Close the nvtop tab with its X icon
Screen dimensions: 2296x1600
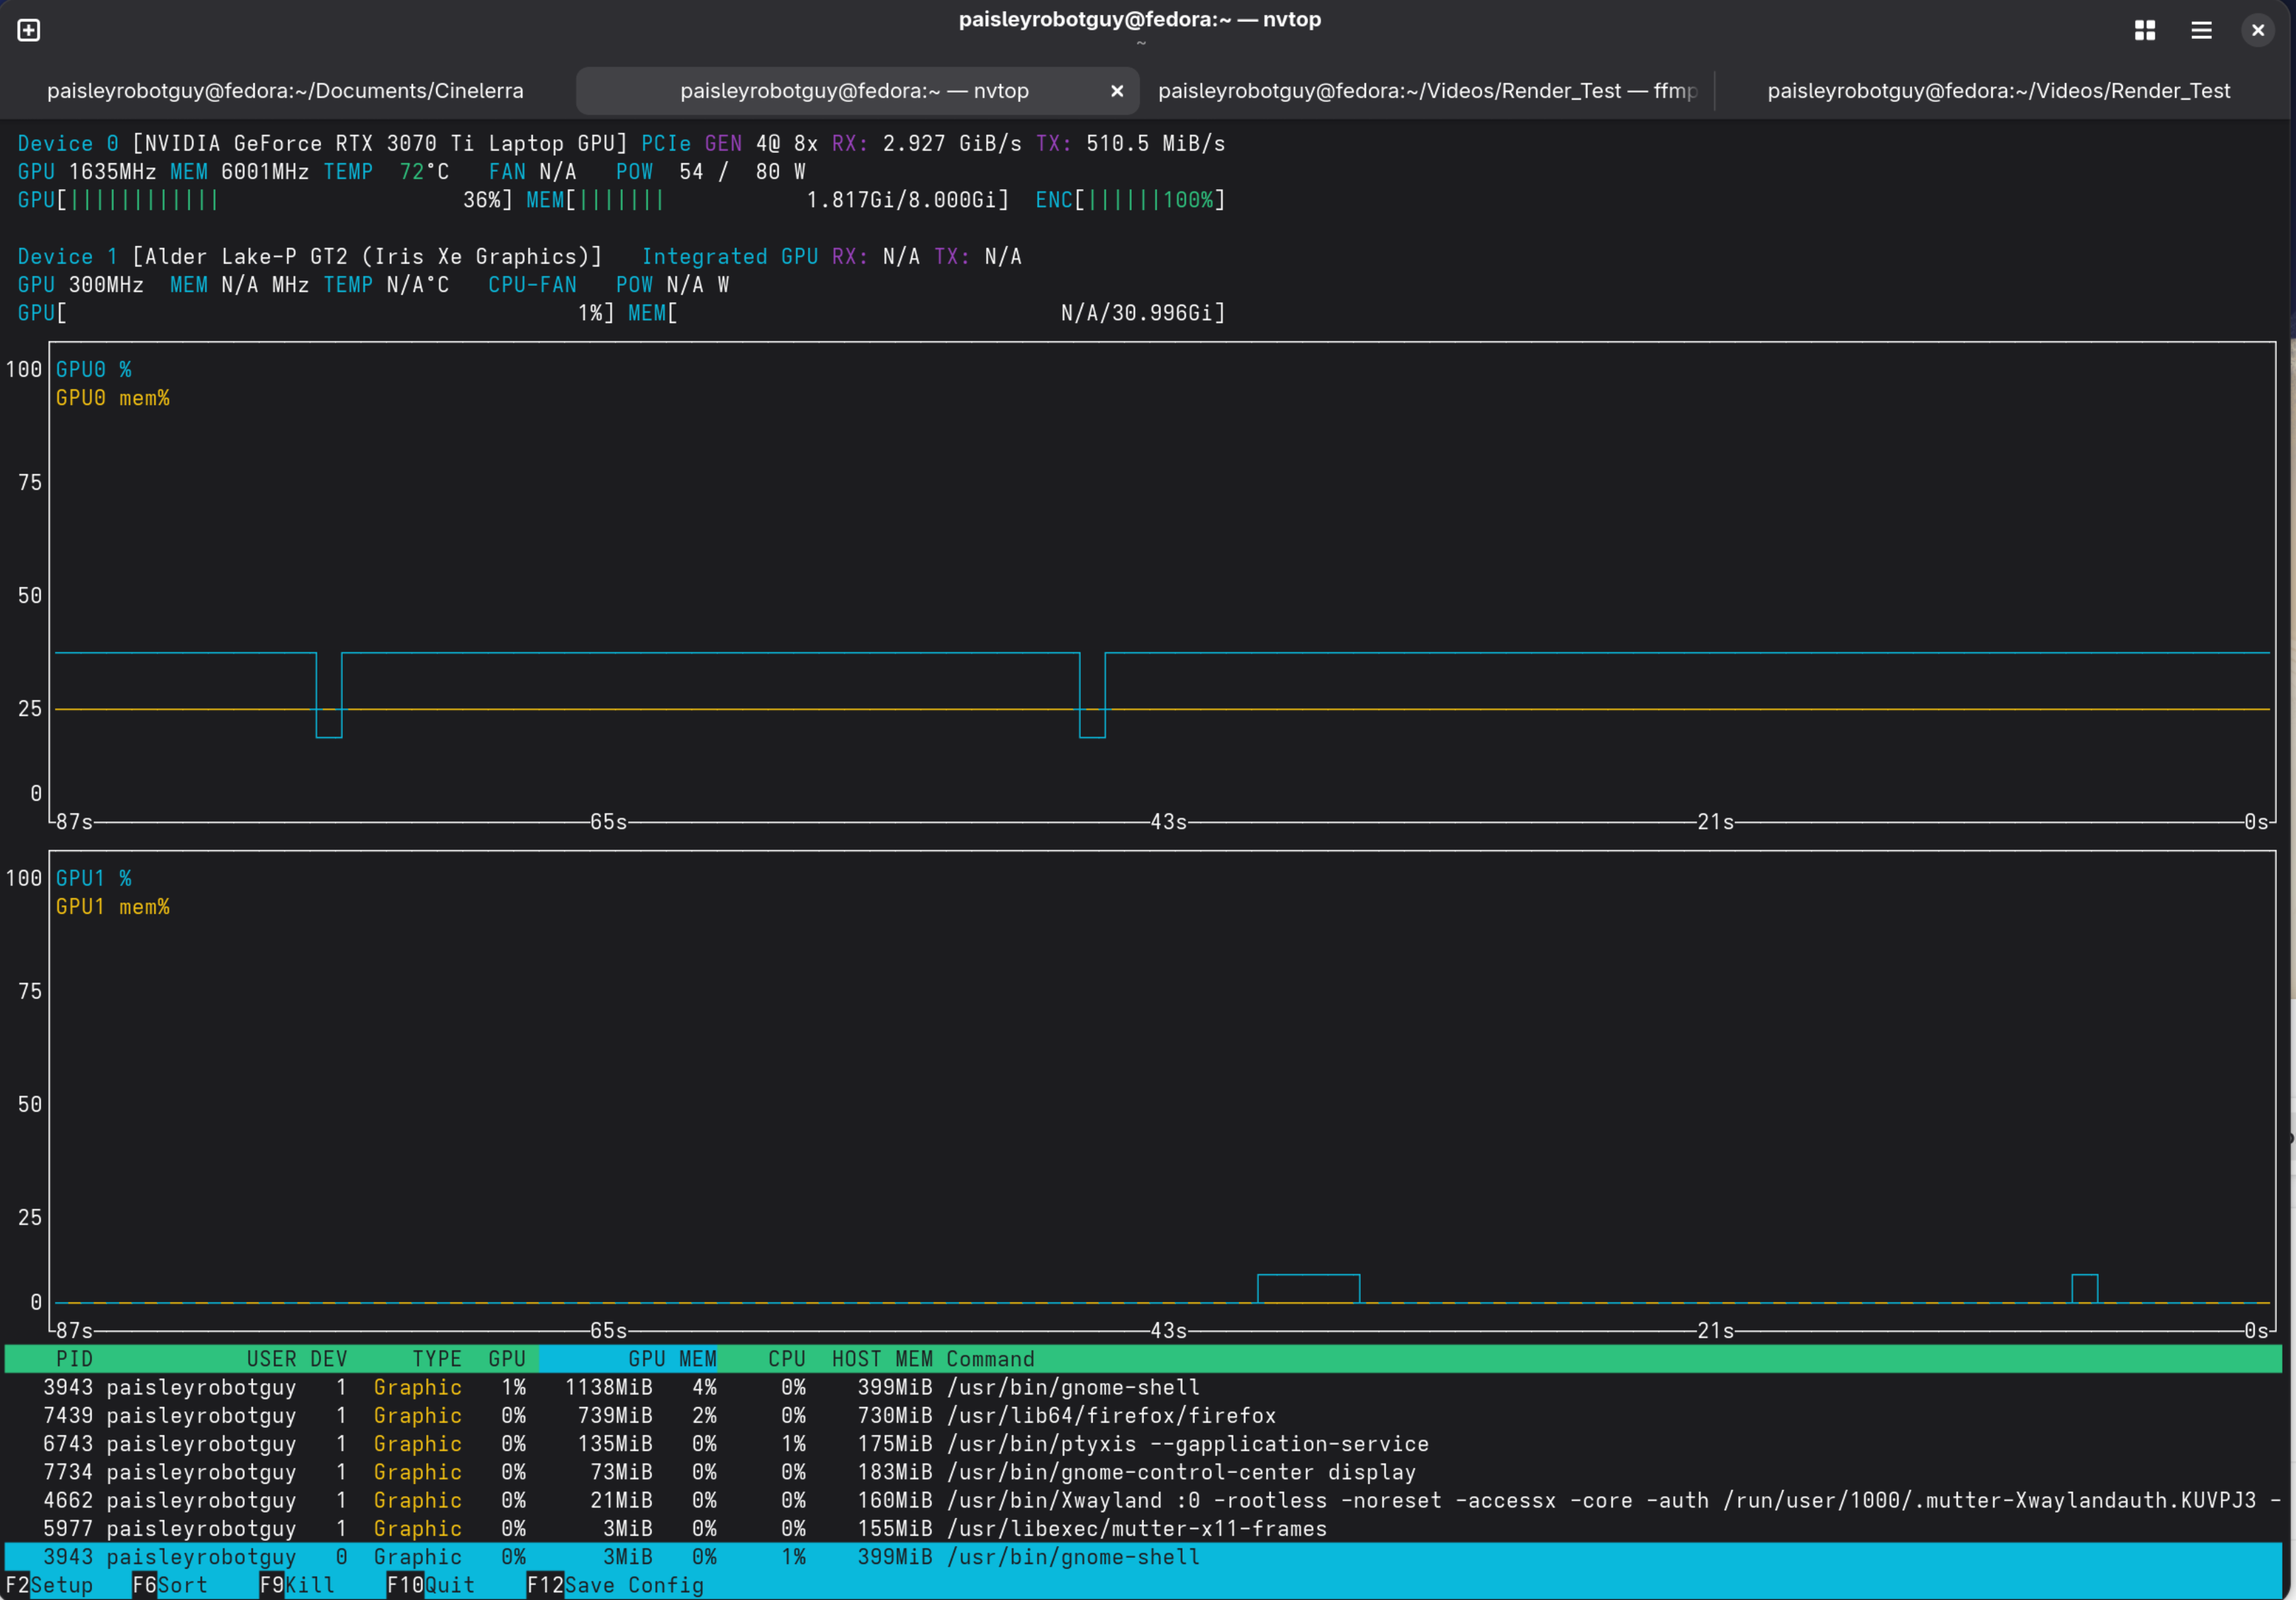click(x=1117, y=91)
